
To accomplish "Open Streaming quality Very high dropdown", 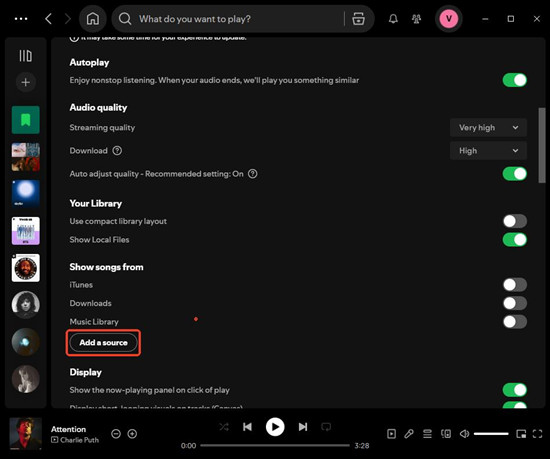I will [x=488, y=128].
